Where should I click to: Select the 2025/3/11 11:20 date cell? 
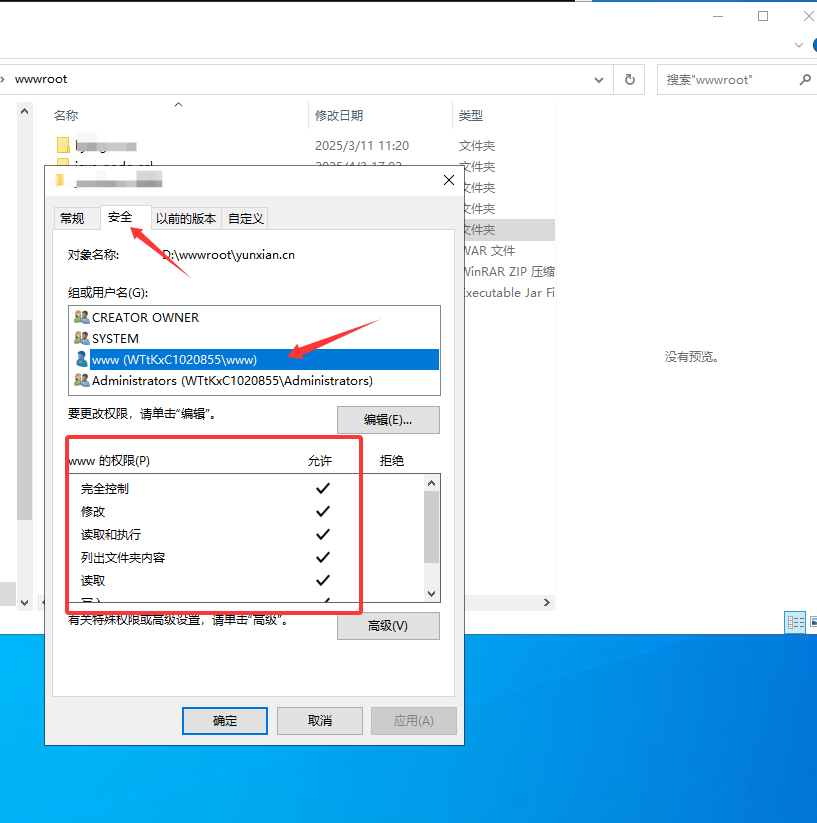pos(362,145)
